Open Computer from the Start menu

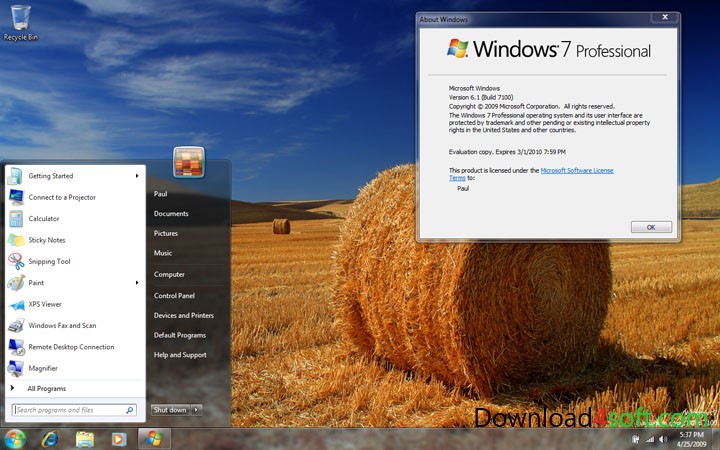click(169, 274)
